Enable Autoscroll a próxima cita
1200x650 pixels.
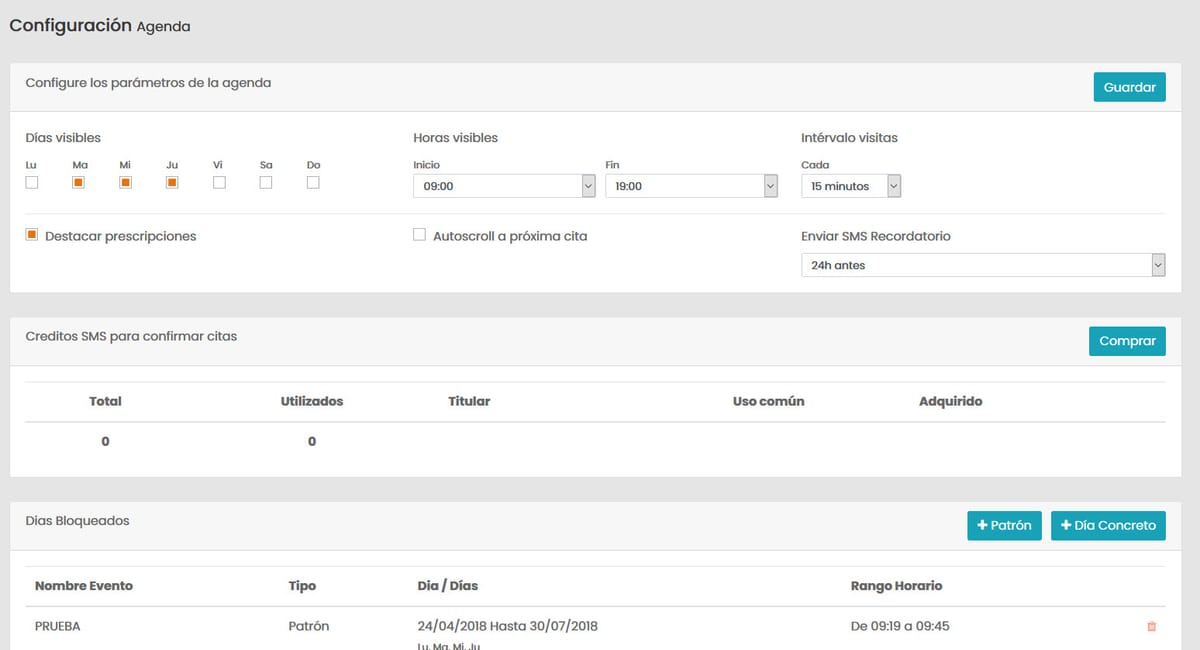pyautogui.click(x=419, y=234)
